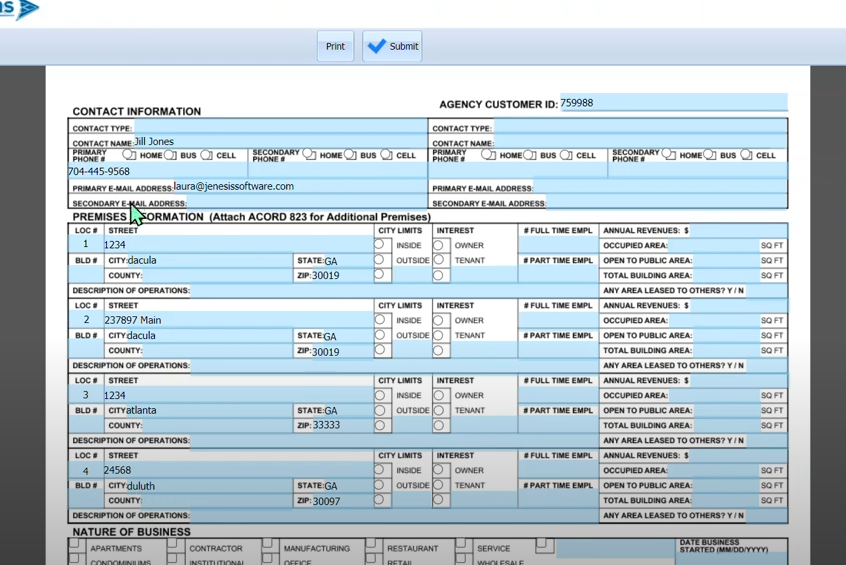Screen dimensions: 846x565
Task: Check the Apartments checkbox
Action: pos(74,543)
